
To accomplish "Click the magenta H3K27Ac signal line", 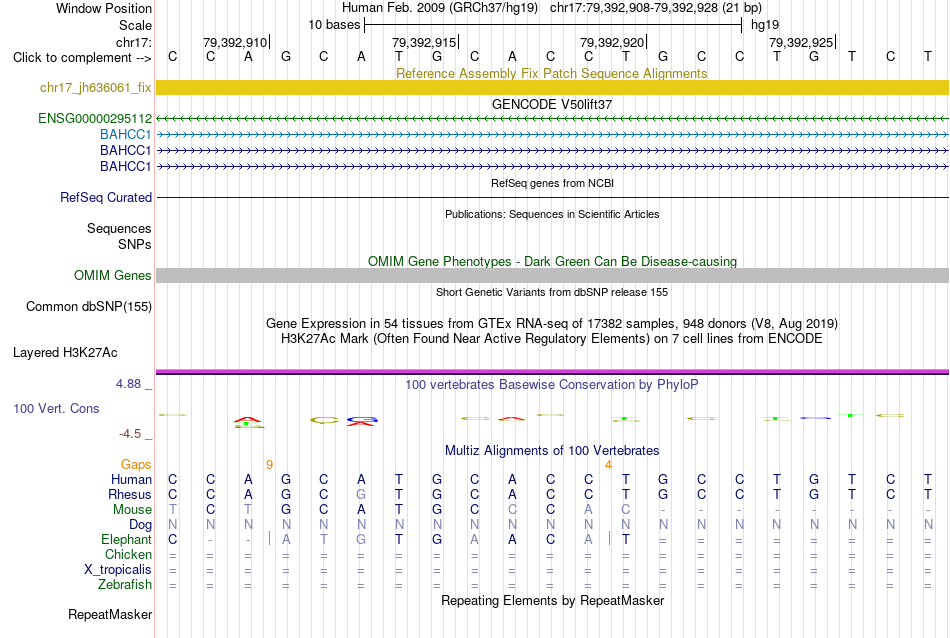I will 552,371.
